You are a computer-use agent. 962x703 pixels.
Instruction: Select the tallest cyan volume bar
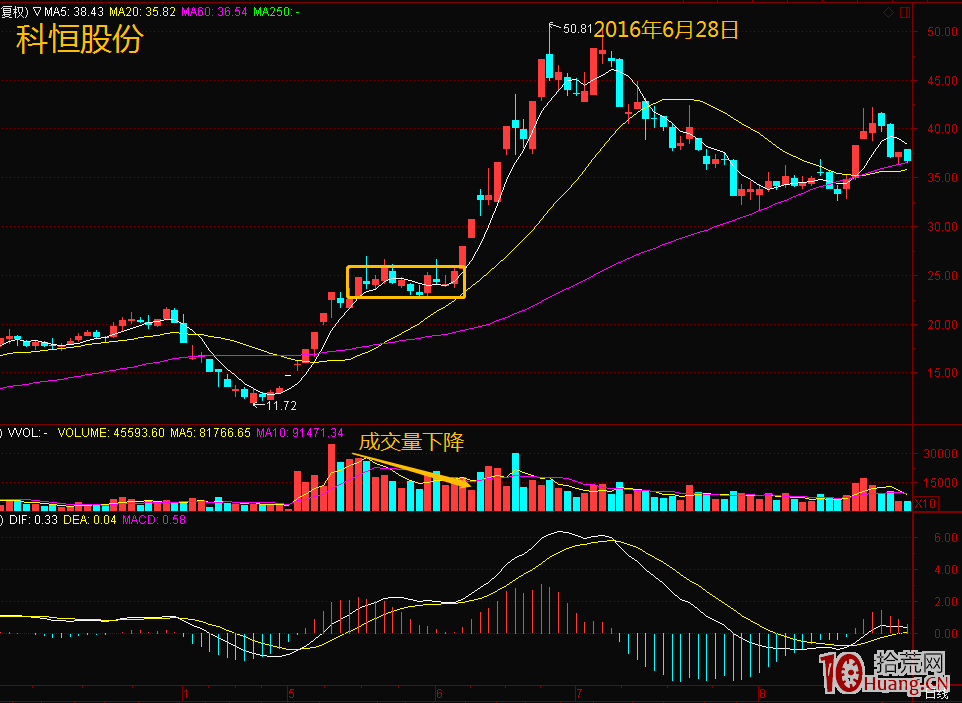click(x=515, y=482)
